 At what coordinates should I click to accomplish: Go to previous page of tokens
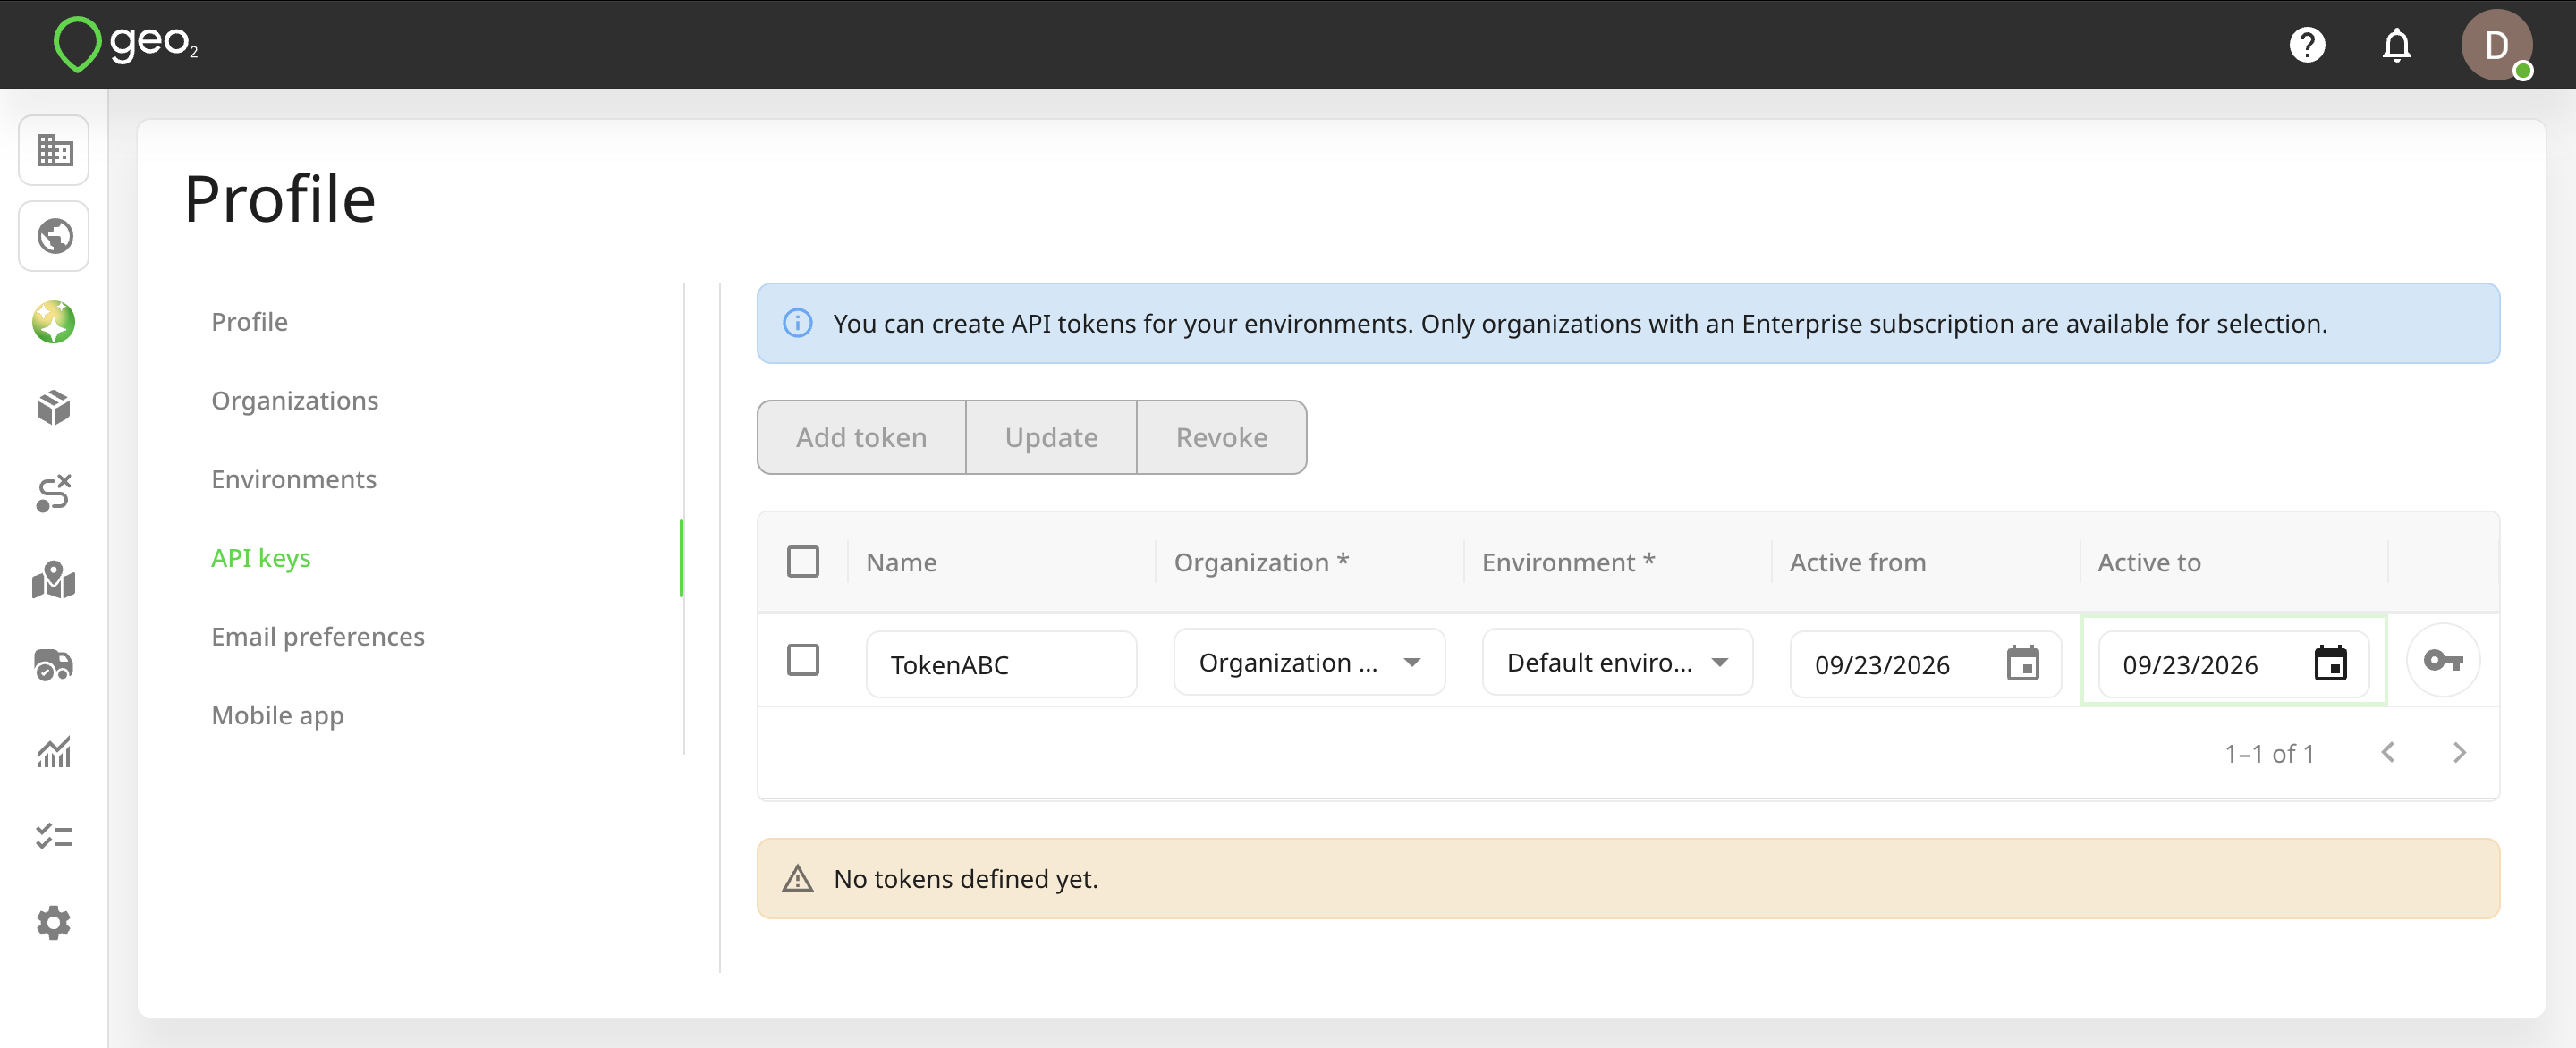[x=2388, y=753]
